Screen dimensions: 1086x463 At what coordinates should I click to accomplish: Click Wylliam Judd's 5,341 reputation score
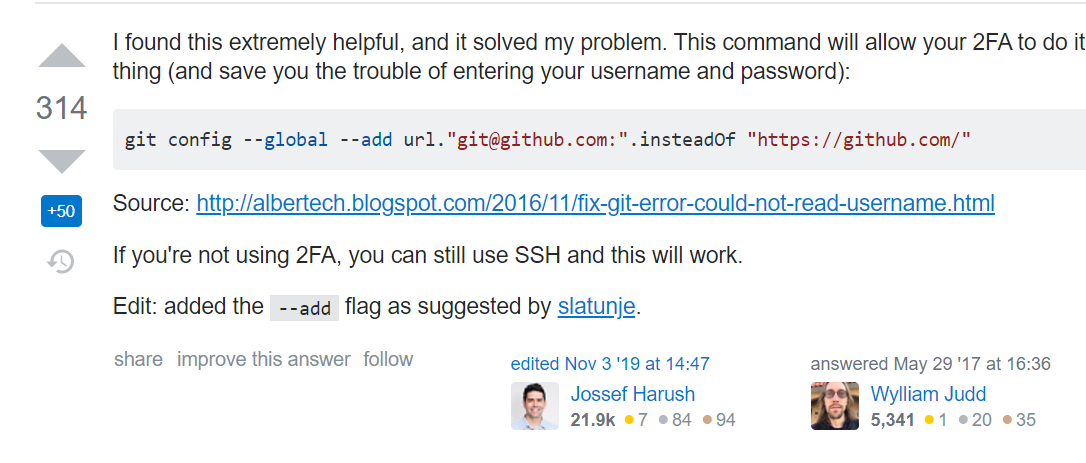click(x=892, y=420)
